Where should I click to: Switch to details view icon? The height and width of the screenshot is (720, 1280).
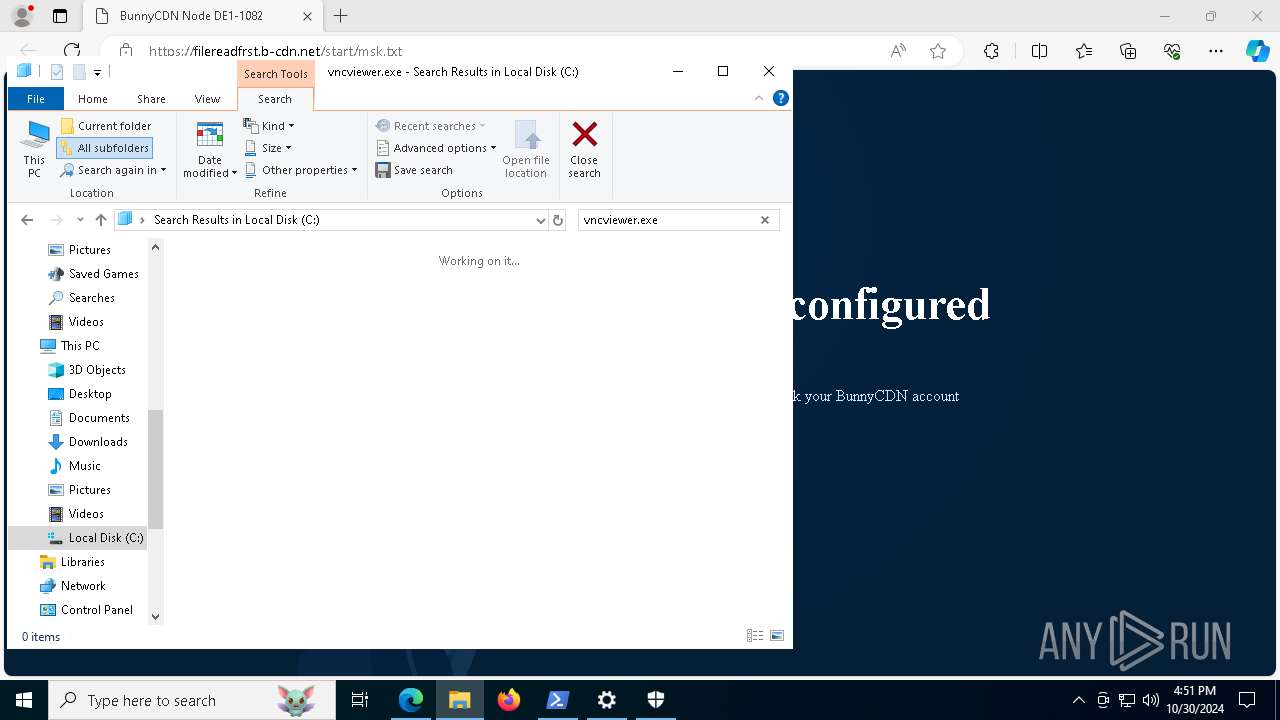point(755,636)
